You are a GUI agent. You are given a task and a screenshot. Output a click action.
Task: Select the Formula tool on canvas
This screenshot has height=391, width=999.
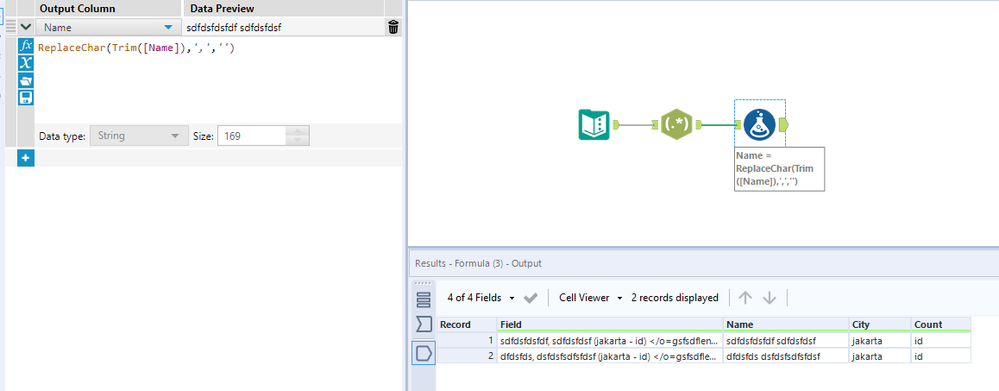click(x=759, y=125)
